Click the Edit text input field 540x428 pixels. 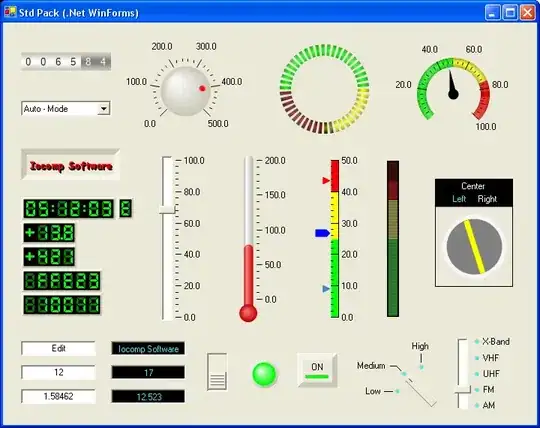click(58, 348)
